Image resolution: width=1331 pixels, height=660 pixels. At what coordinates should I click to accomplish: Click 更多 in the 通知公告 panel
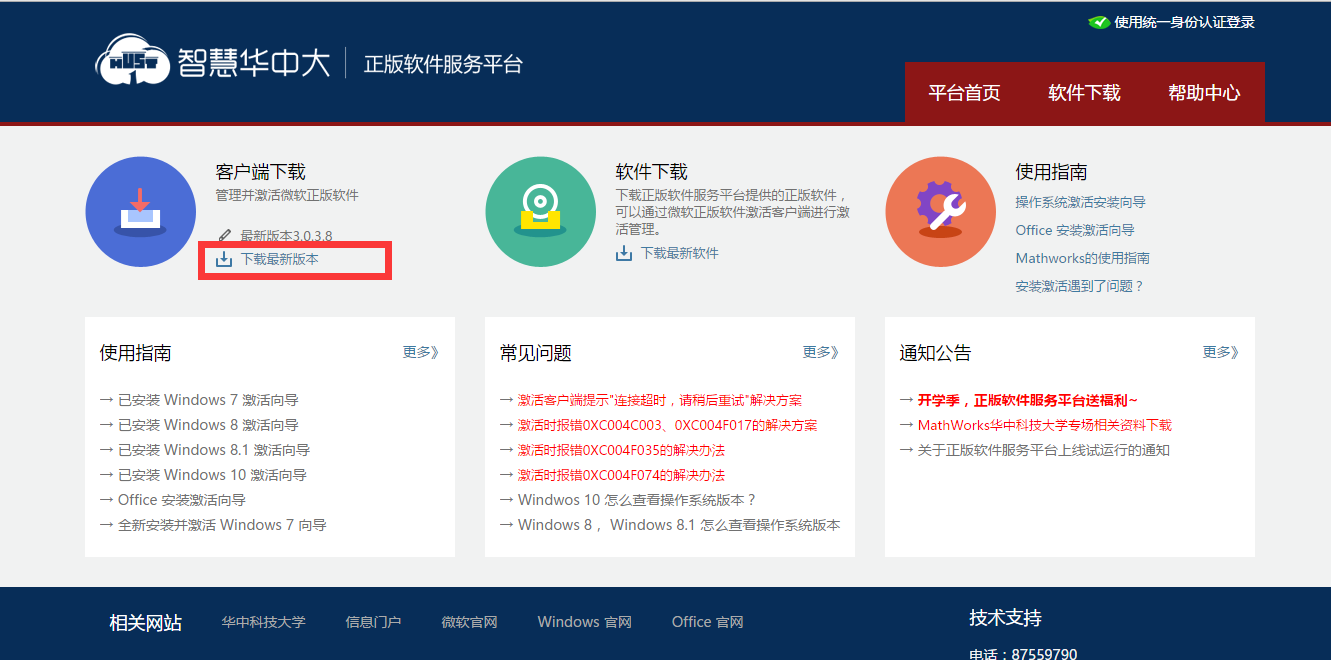coord(1221,352)
